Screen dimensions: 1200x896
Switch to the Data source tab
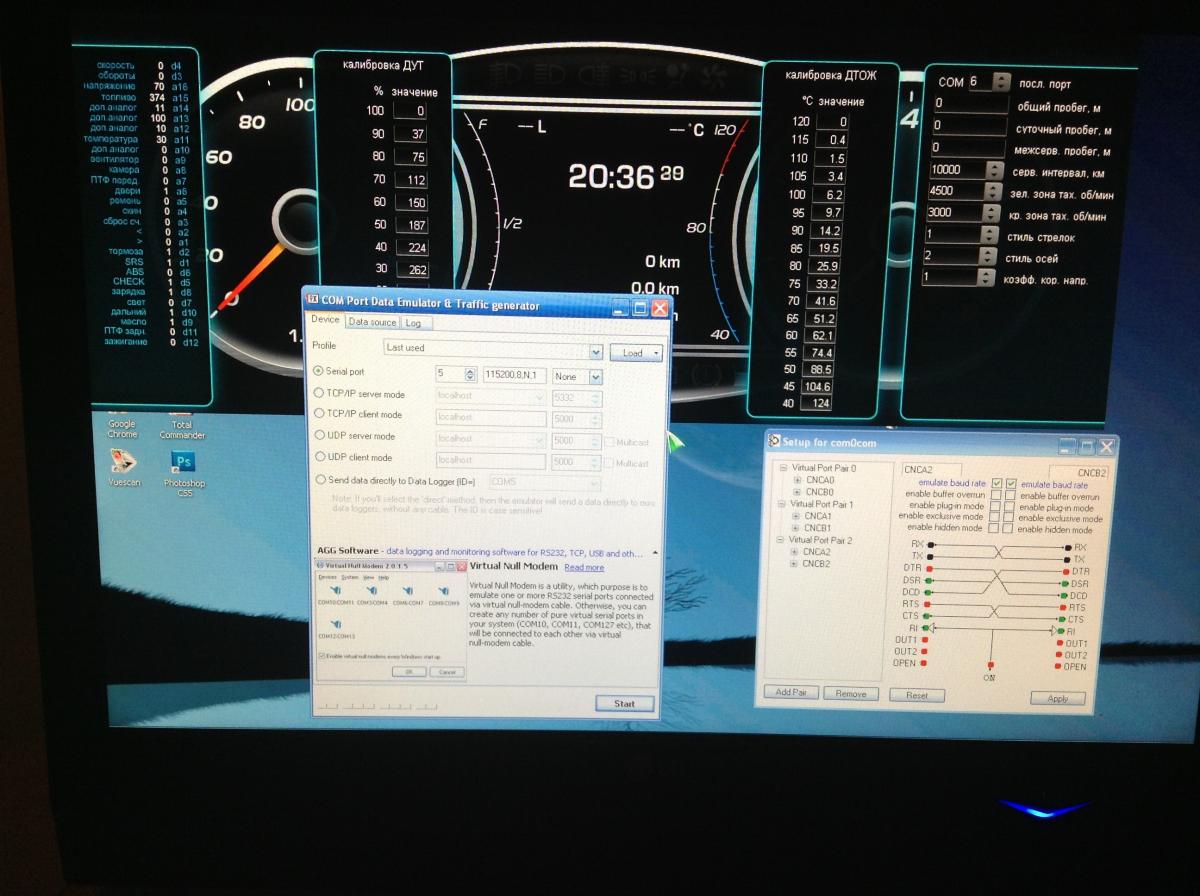(372, 322)
